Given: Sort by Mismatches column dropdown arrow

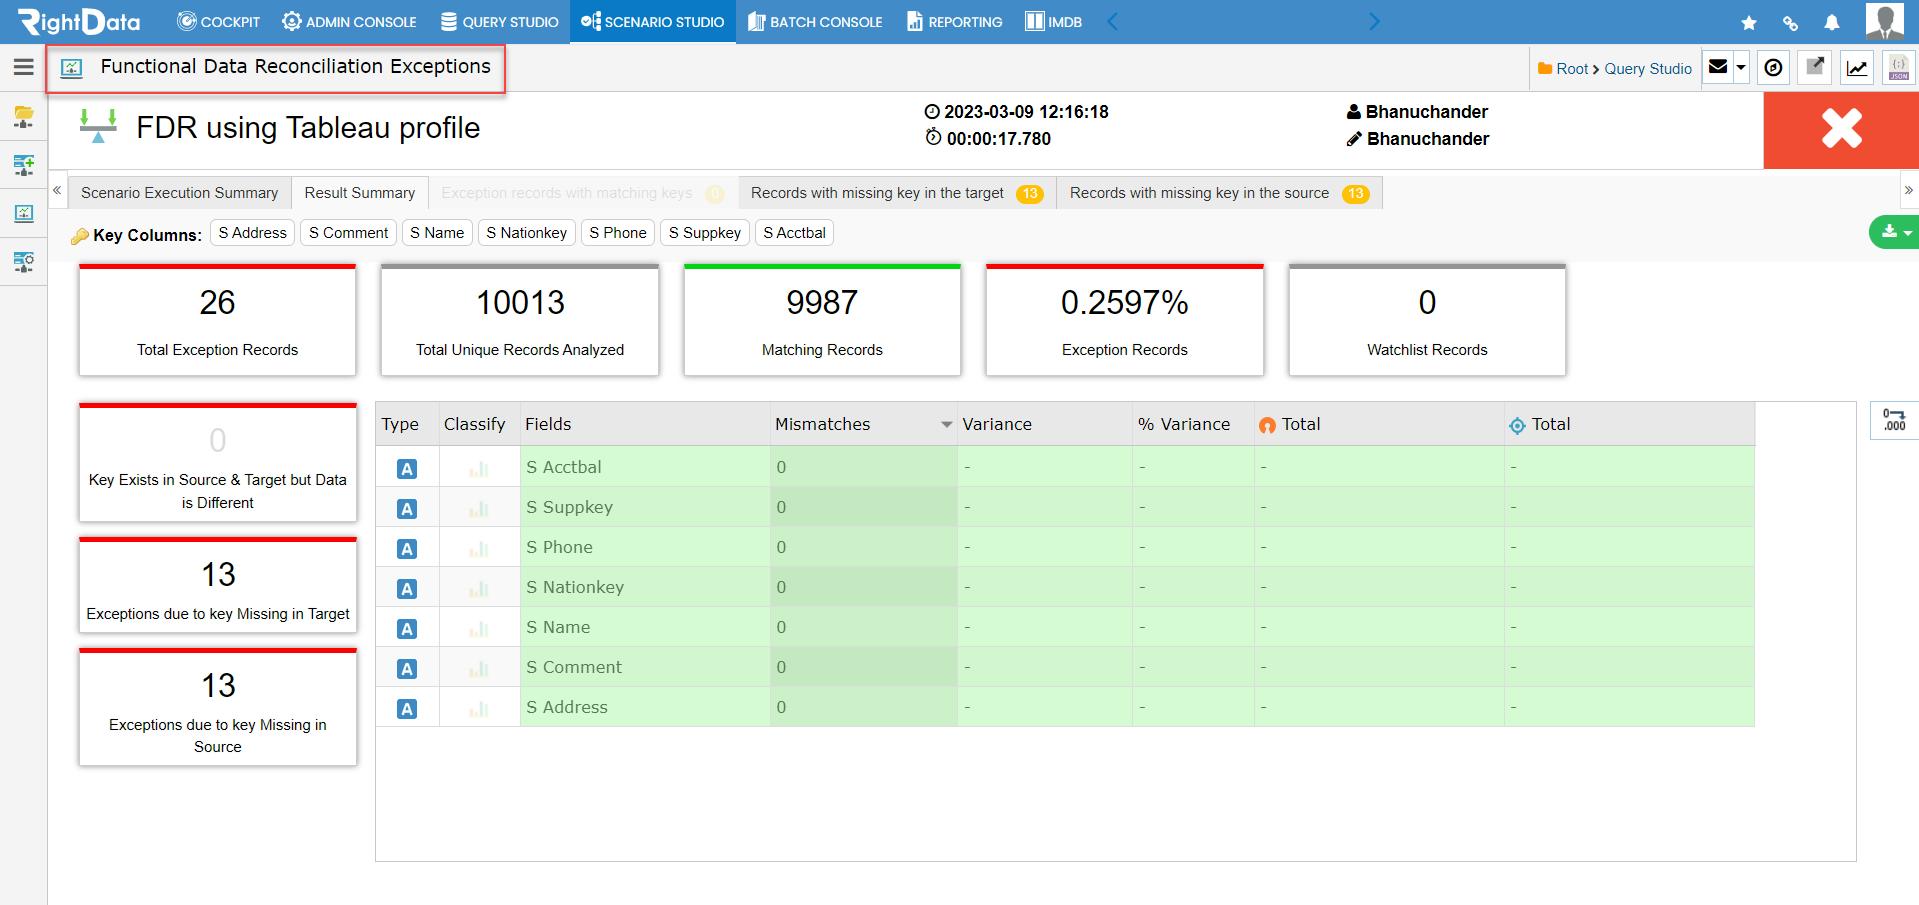Looking at the screenshot, I should click(946, 425).
